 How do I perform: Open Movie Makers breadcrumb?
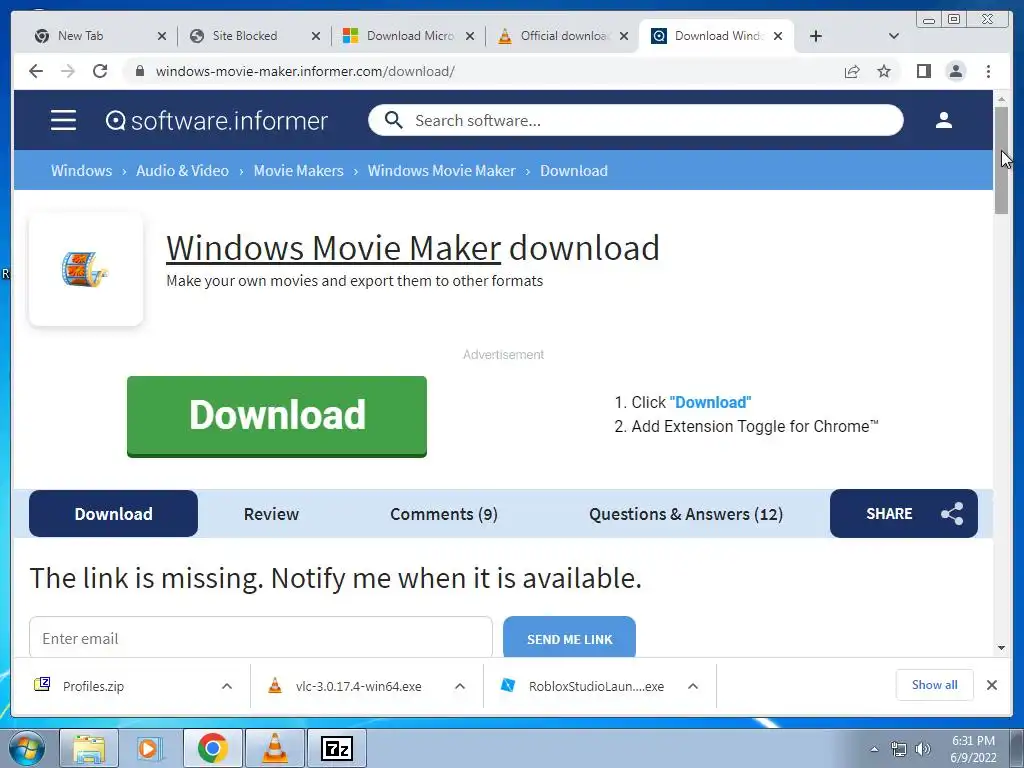298,171
